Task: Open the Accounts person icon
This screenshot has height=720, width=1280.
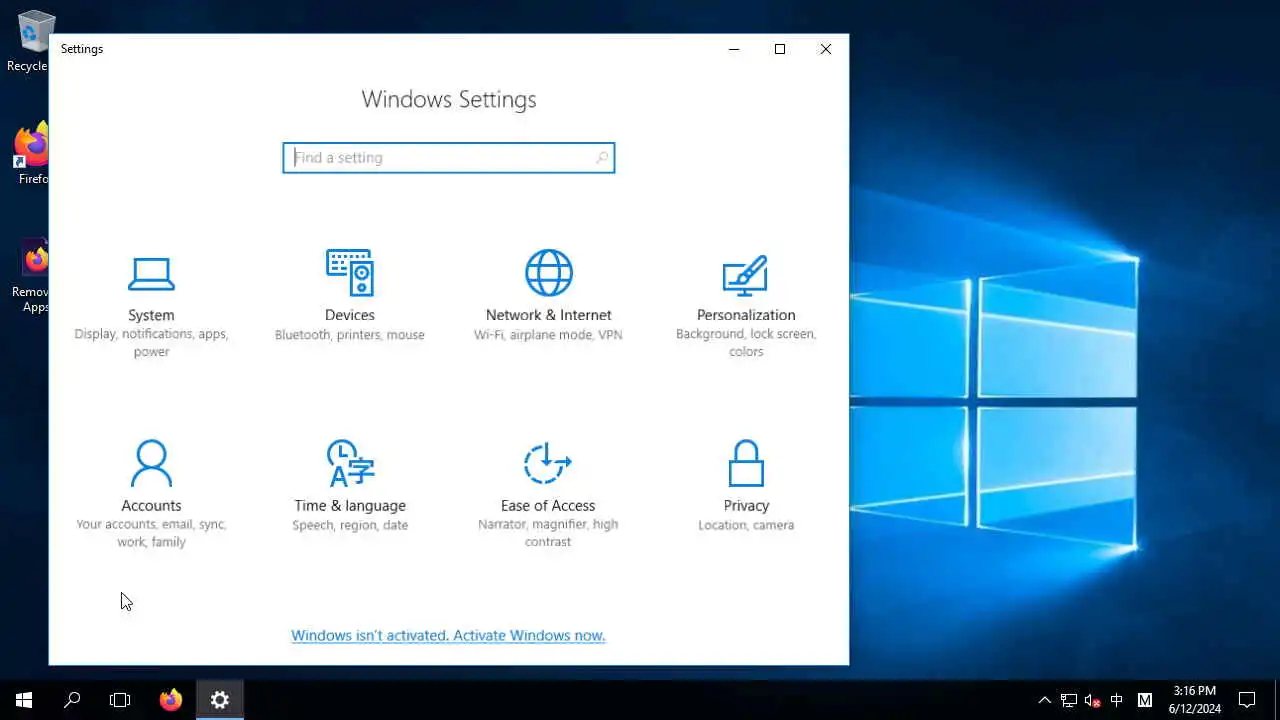Action: [x=151, y=463]
